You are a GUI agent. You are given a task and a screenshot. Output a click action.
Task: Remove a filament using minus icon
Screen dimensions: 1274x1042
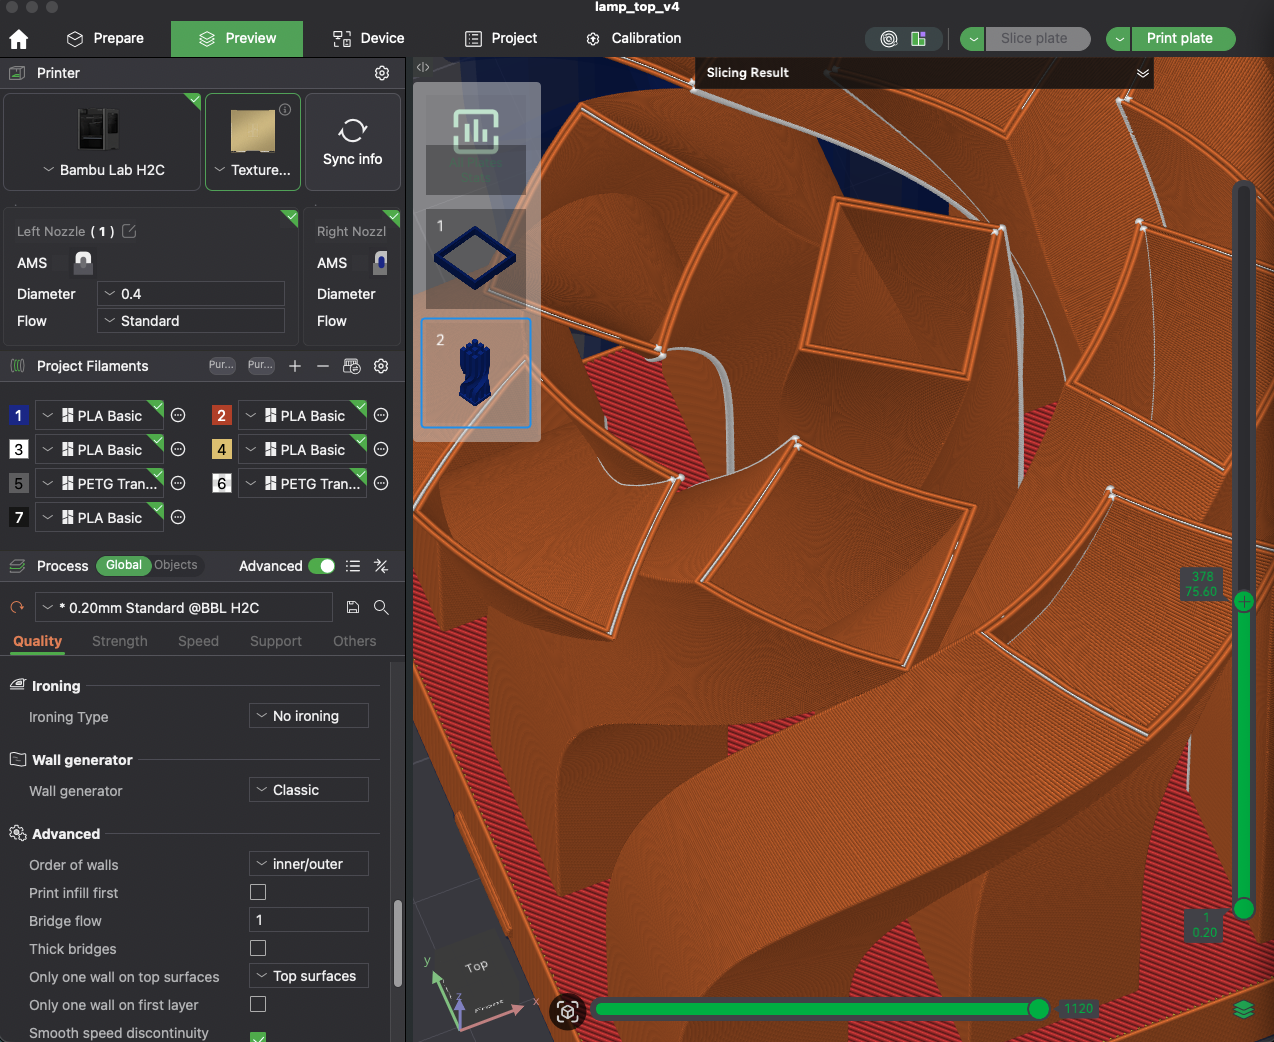(323, 366)
